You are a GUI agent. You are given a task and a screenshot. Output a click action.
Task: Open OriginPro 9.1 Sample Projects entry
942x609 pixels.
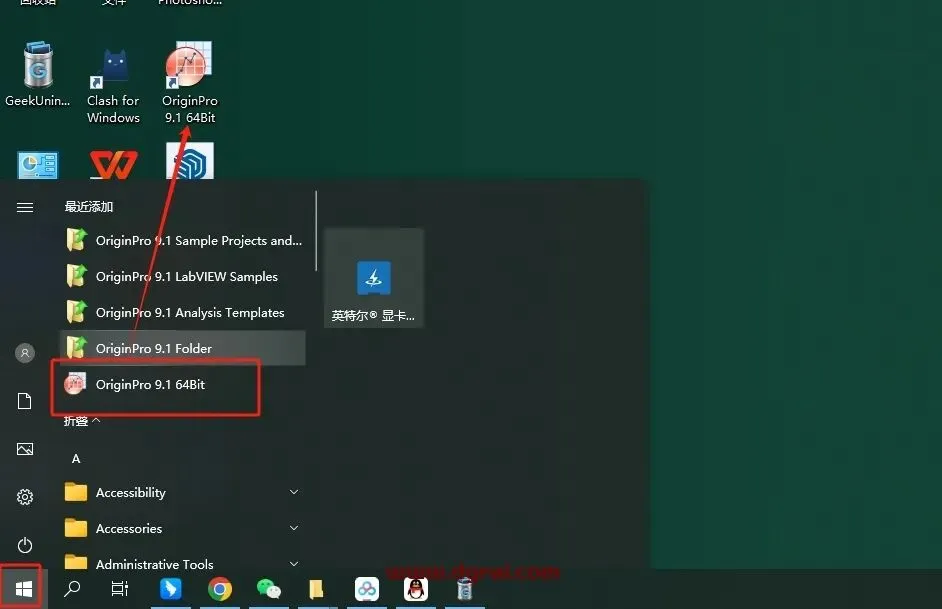pos(183,240)
